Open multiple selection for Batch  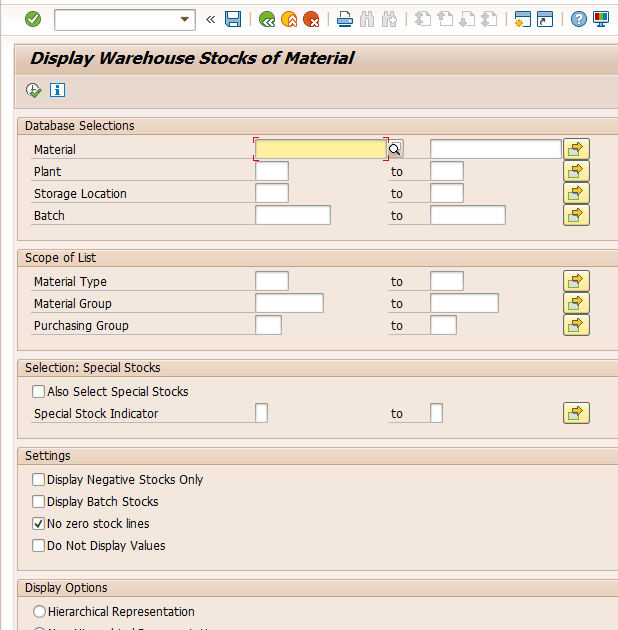(576, 215)
